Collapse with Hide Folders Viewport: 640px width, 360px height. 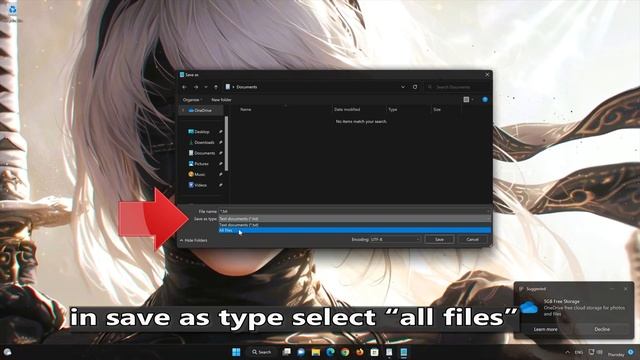coord(193,240)
